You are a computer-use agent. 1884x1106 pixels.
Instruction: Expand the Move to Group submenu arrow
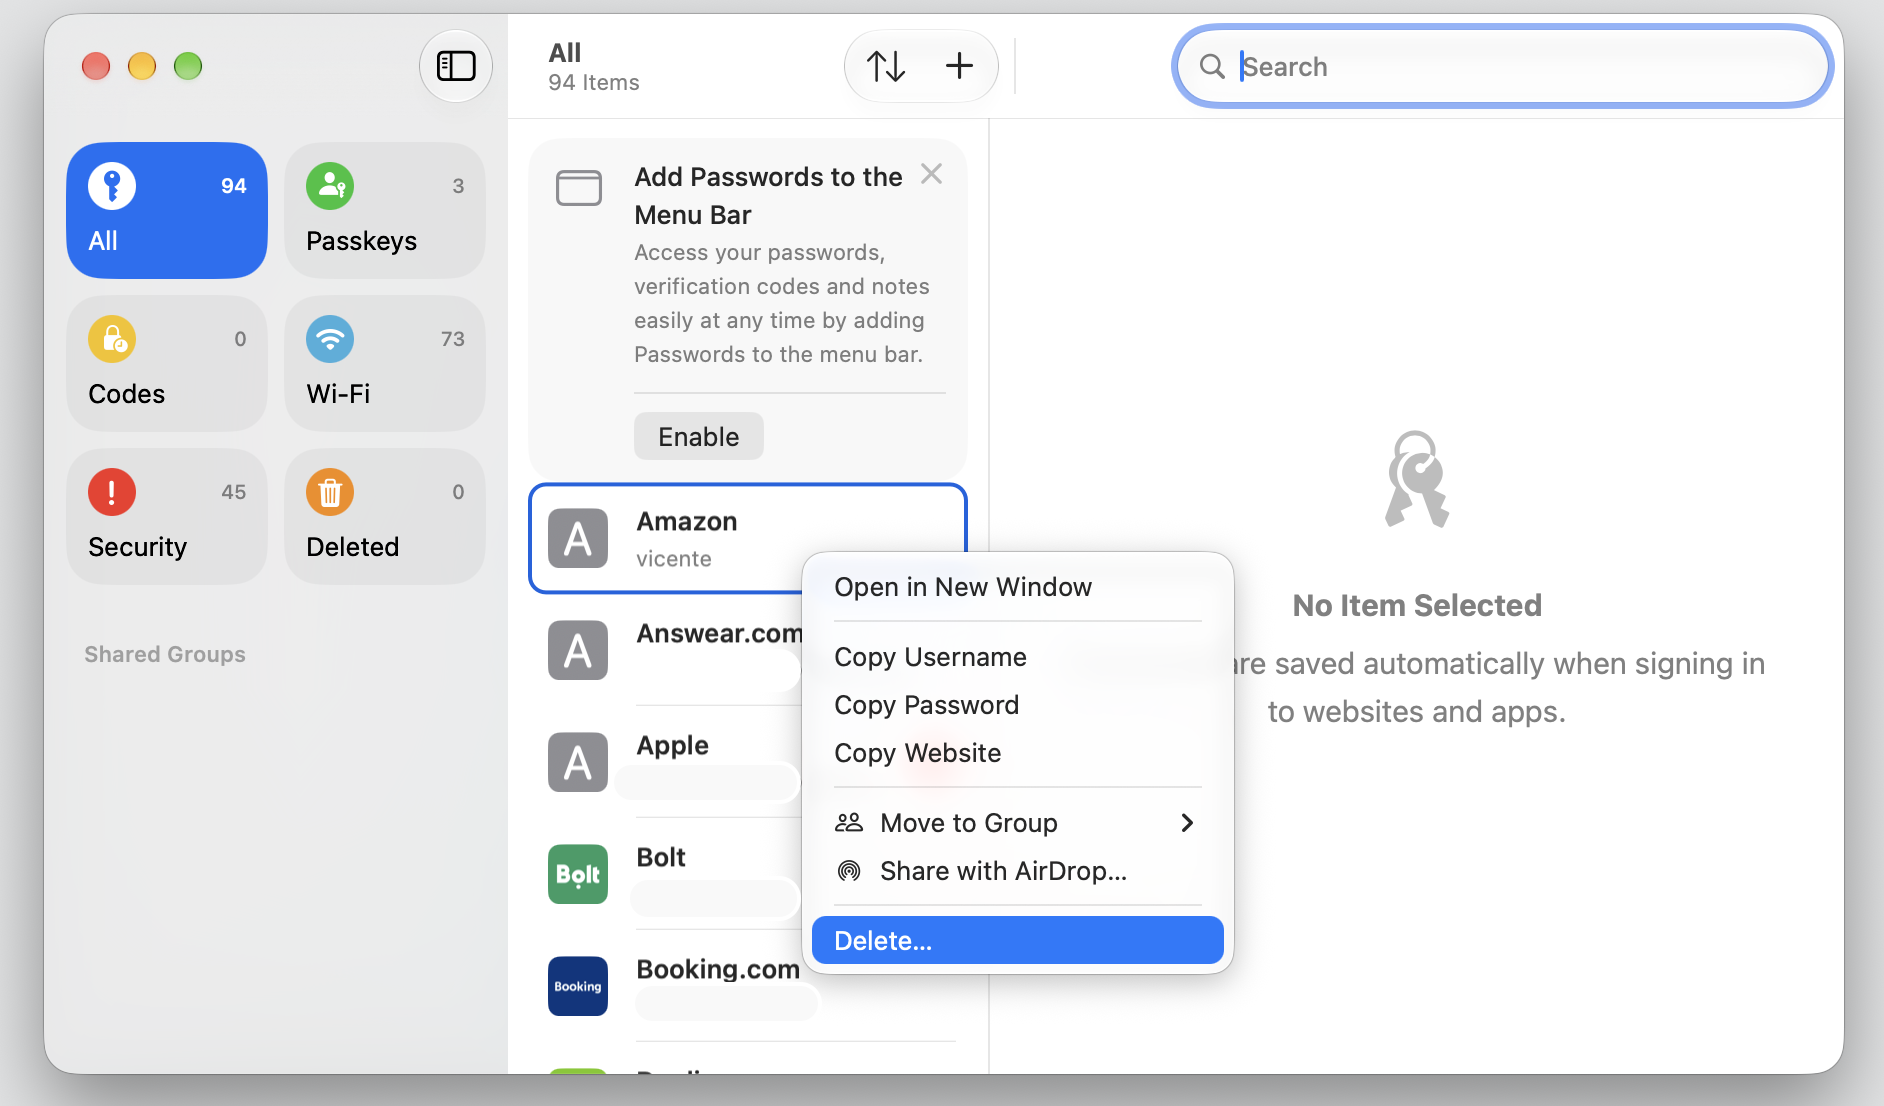click(x=1187, y=823)
